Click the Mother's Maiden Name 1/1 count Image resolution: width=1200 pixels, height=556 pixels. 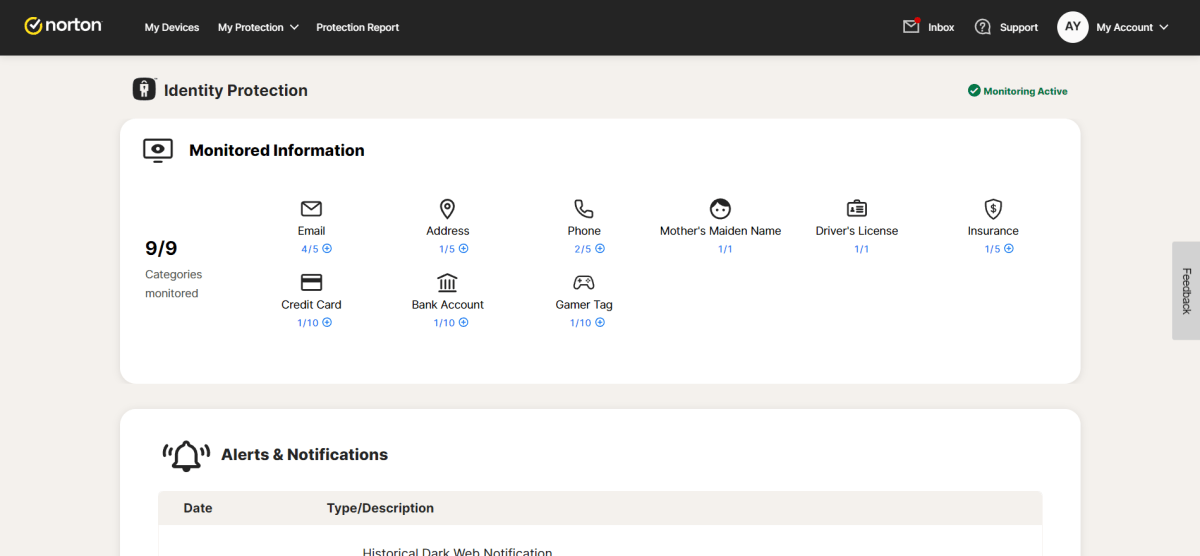coord(725,249)
